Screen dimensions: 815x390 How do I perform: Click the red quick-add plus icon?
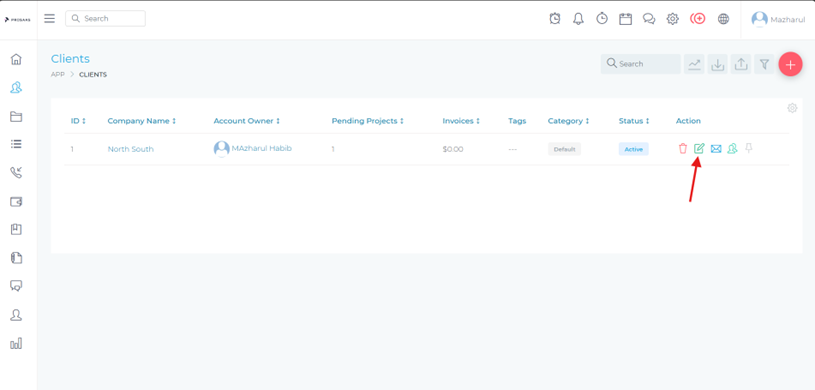click(x=698, y=19)
